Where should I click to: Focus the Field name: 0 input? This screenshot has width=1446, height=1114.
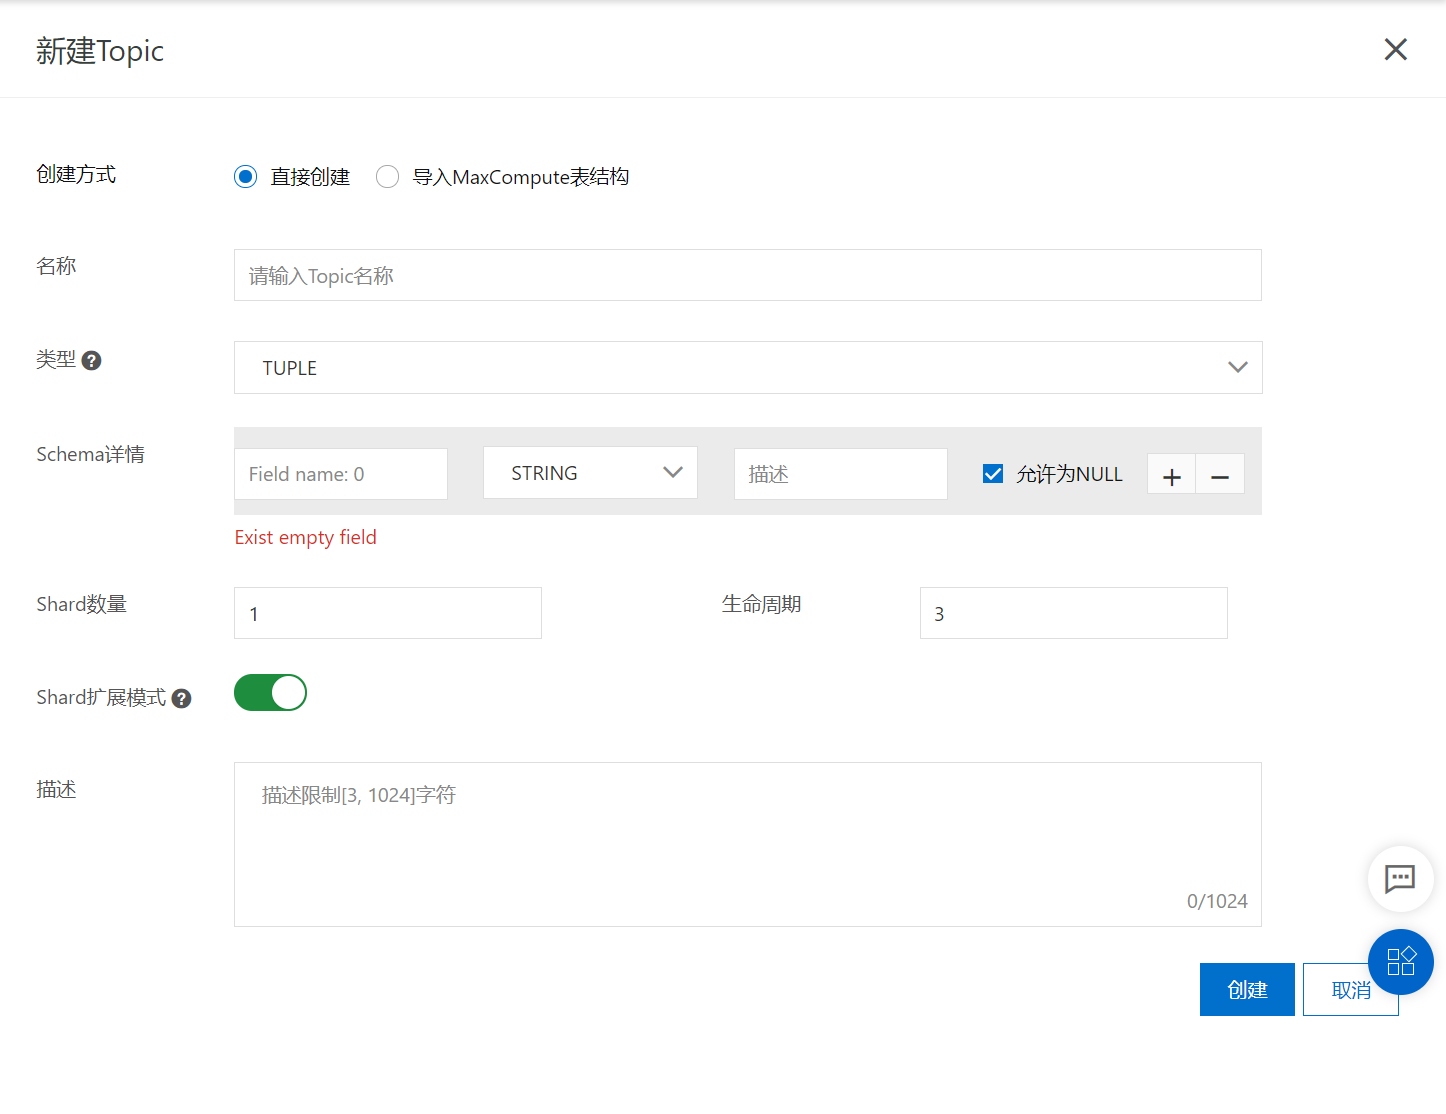pyautogui.click(x=341, y=474)
